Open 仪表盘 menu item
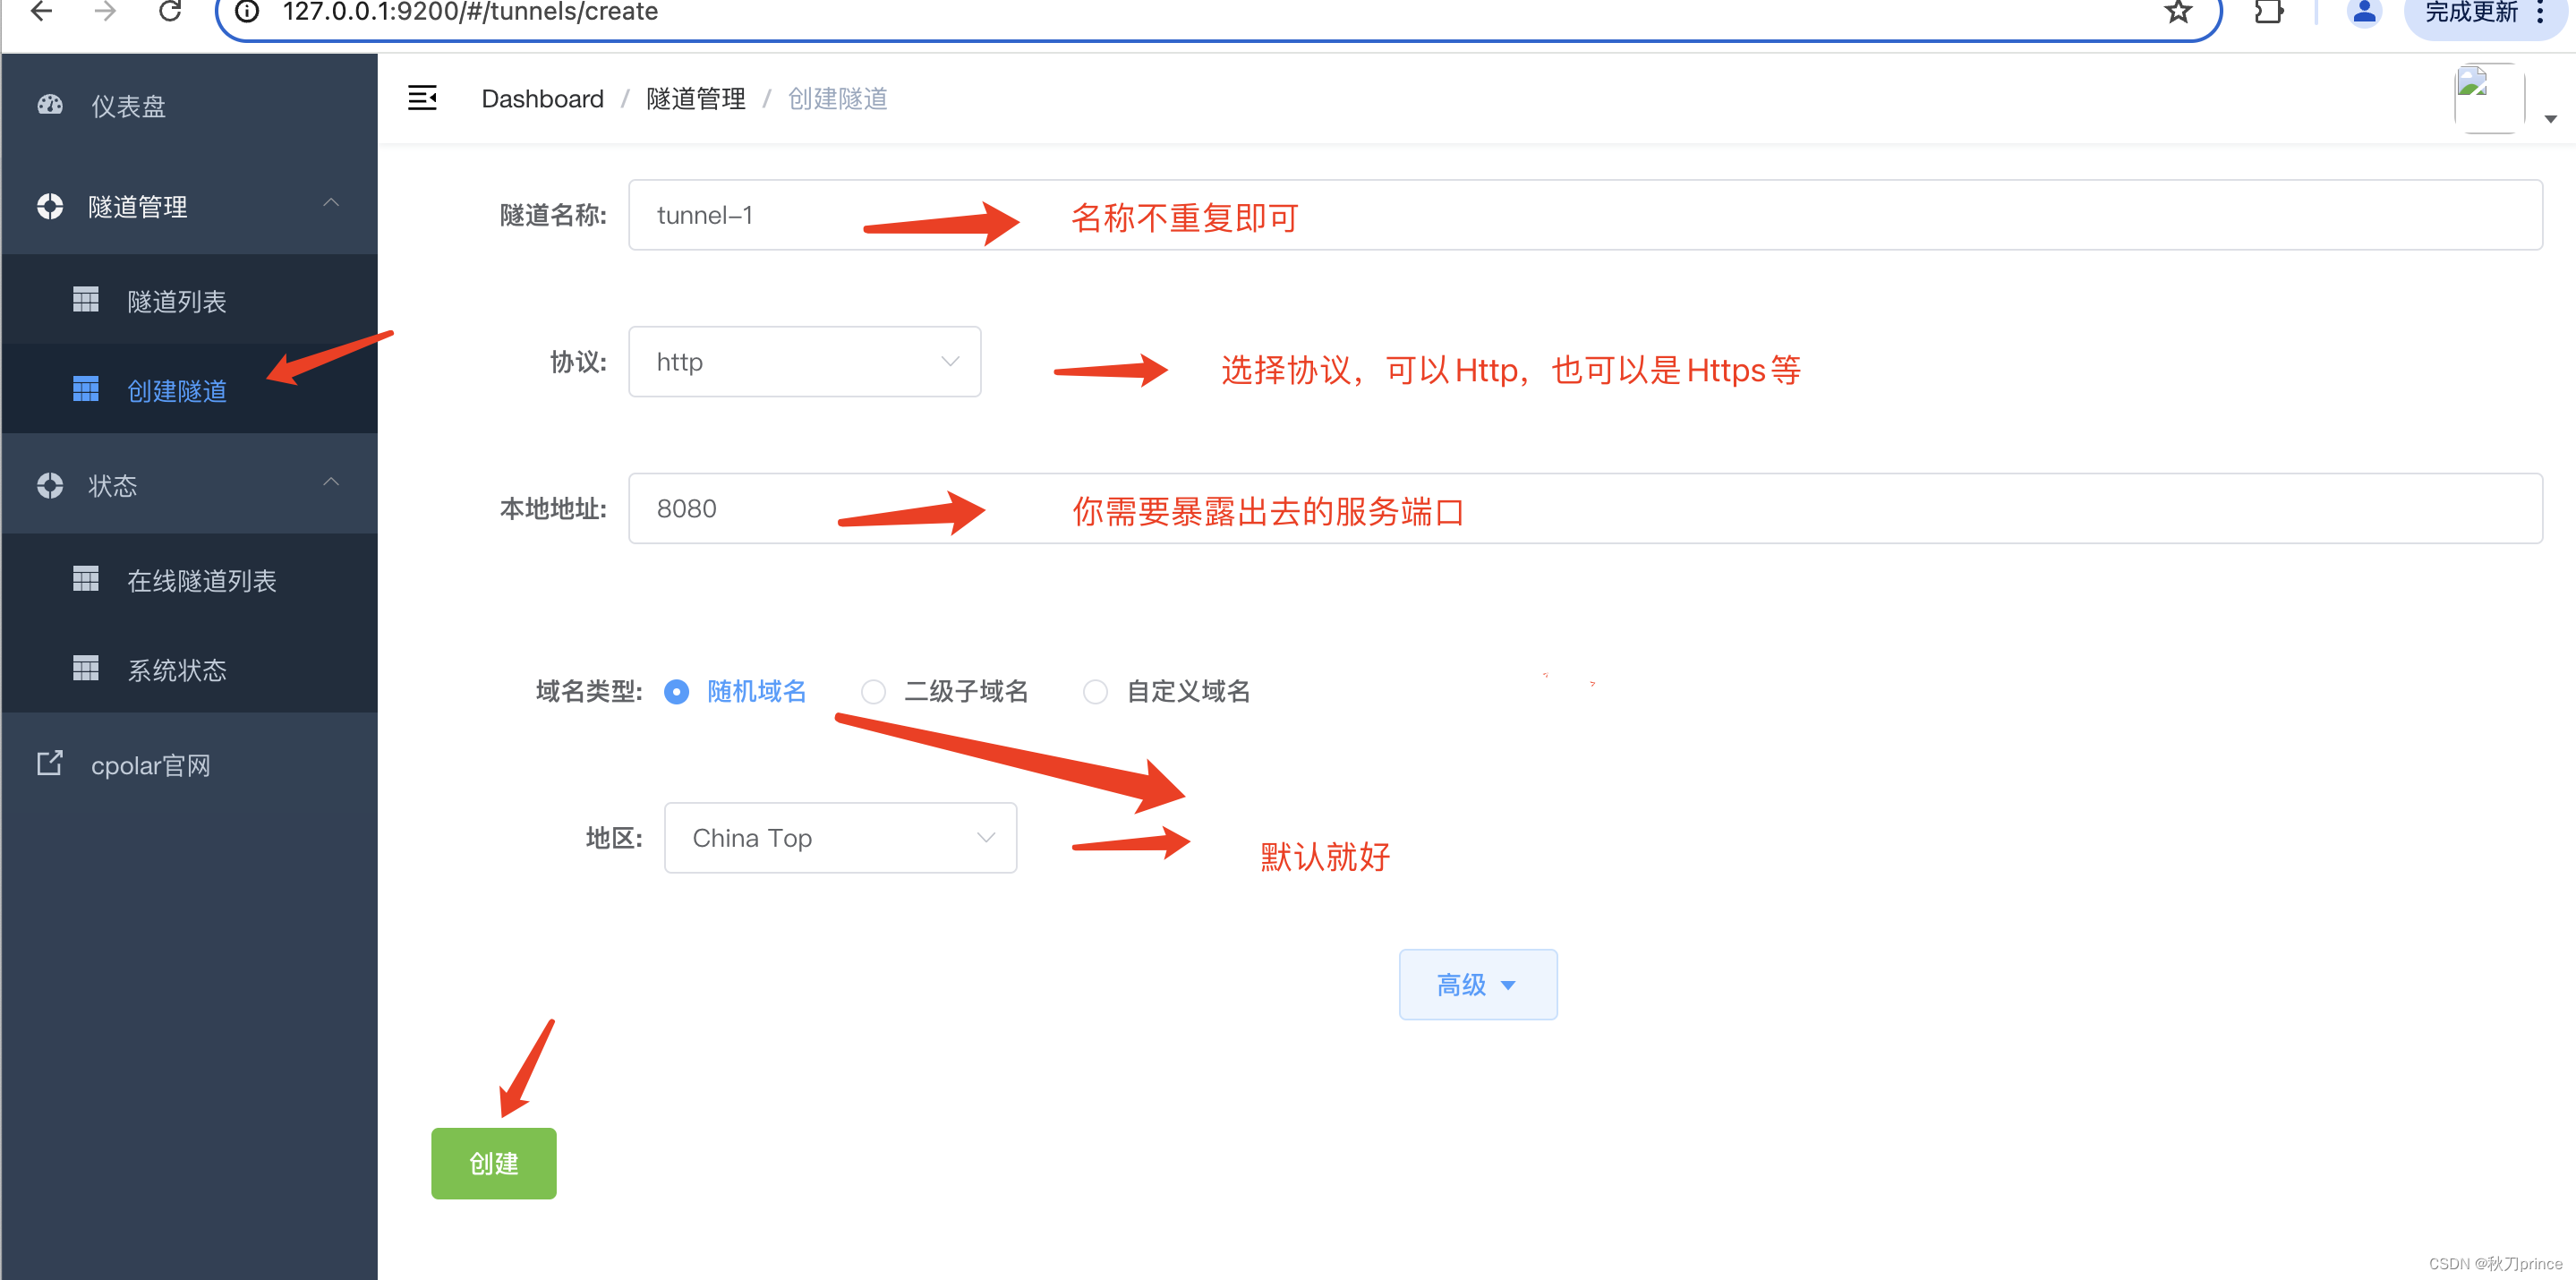Viewport: 2576px width, 1280px height. coord(190,105)
